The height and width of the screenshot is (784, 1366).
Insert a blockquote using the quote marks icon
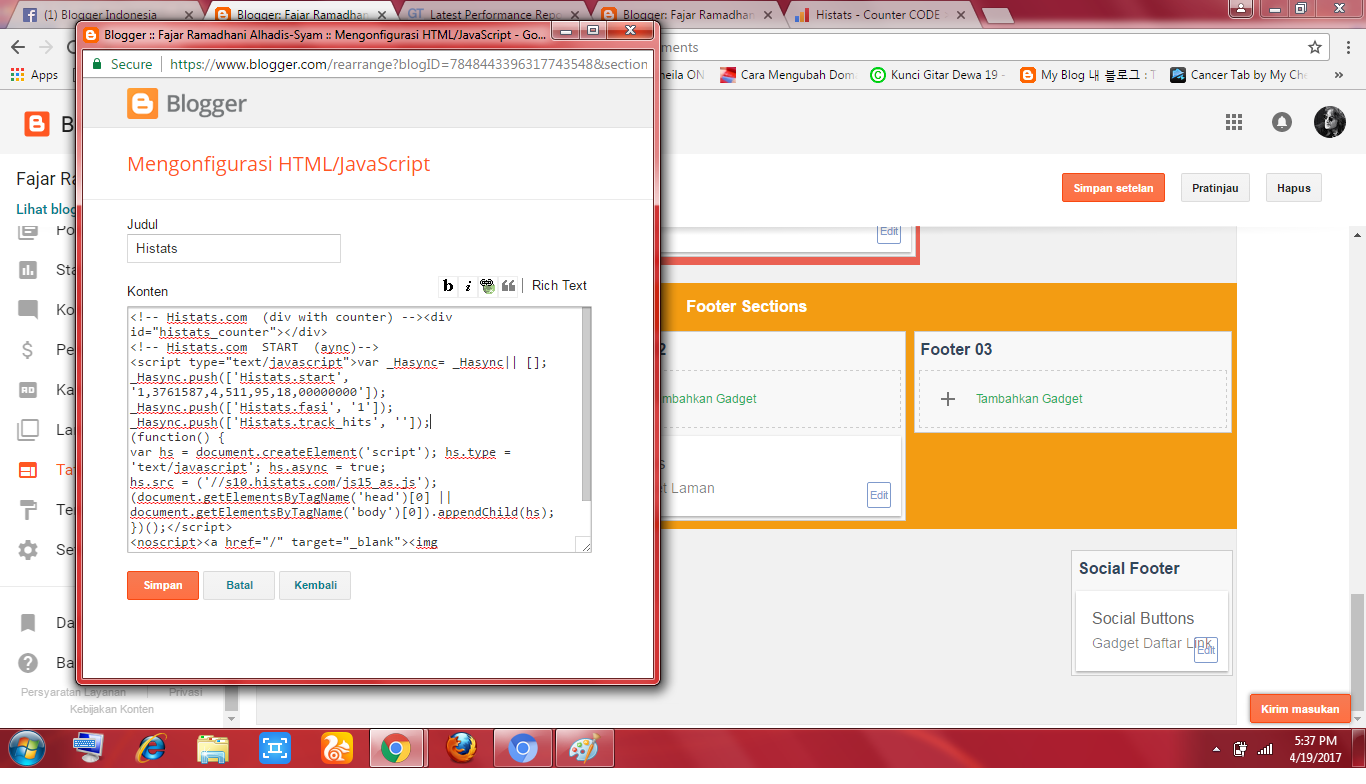(x=508, y=286)
